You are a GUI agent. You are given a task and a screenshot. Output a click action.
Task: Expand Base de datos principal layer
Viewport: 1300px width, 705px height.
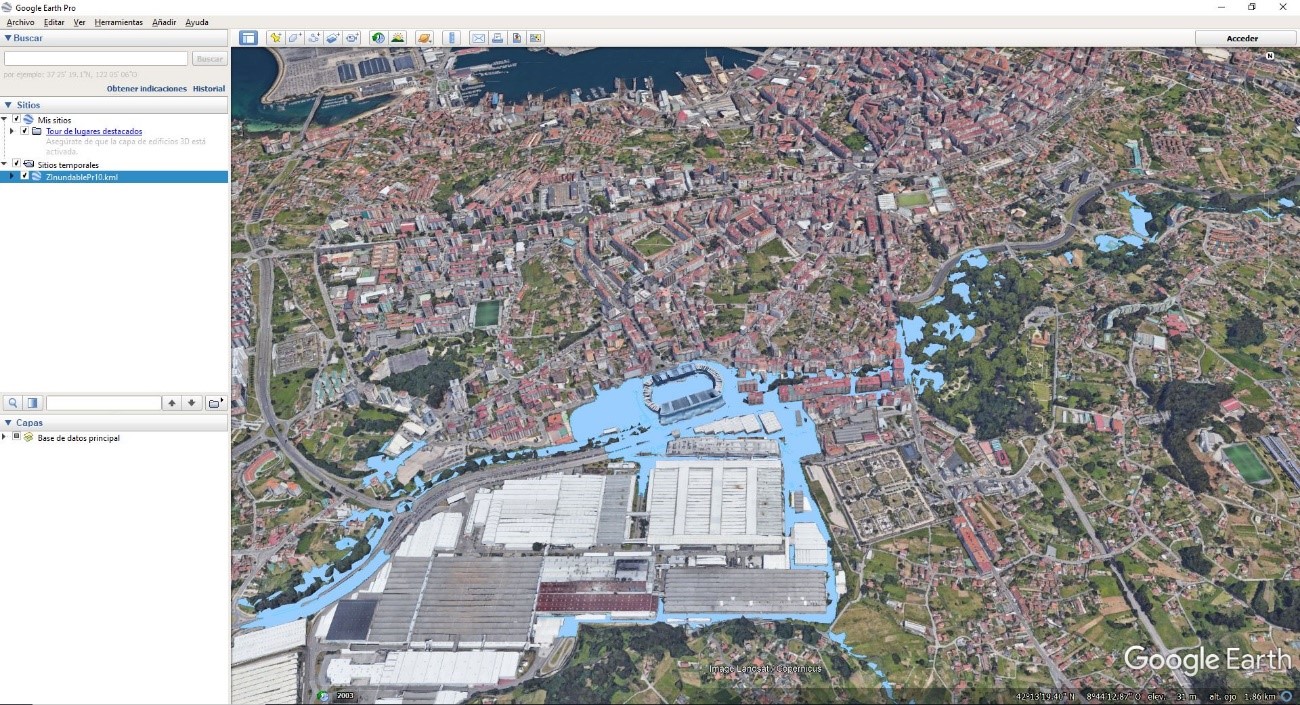tap(5, 437)
